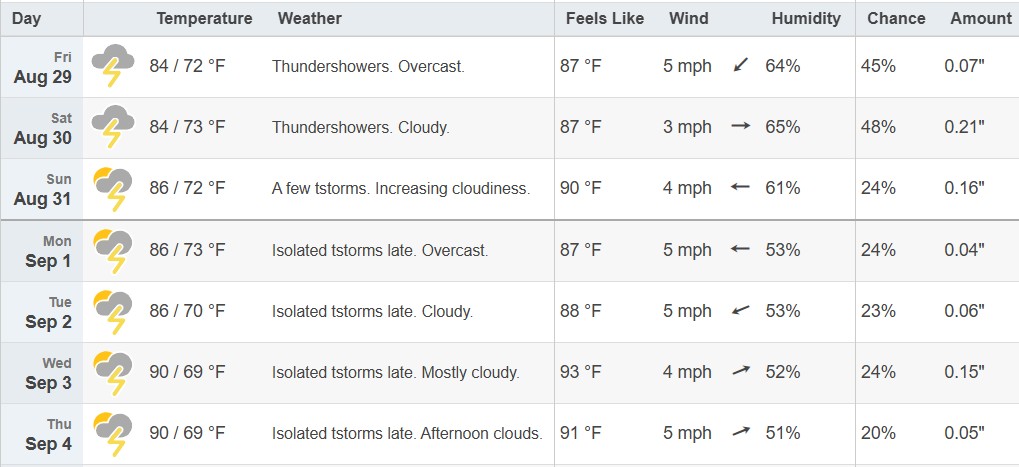Click the thundershower icon for Fri Aug 29

(113, 66)
